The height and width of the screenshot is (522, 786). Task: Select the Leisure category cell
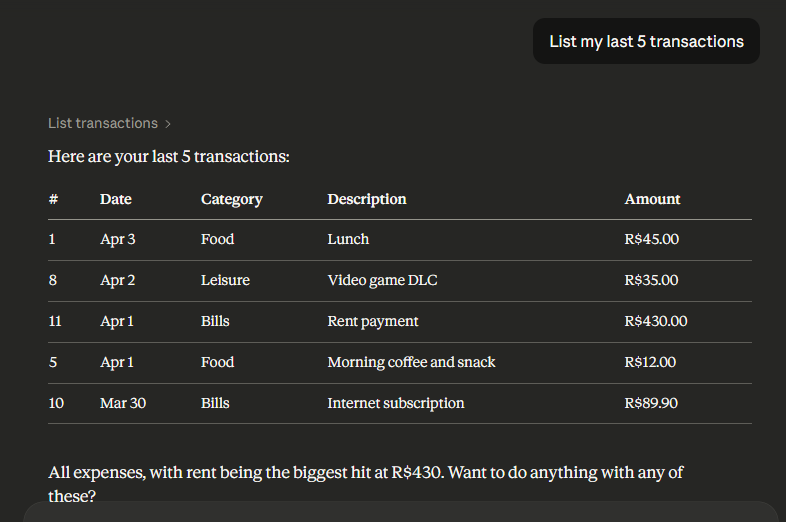pos(225,280)
